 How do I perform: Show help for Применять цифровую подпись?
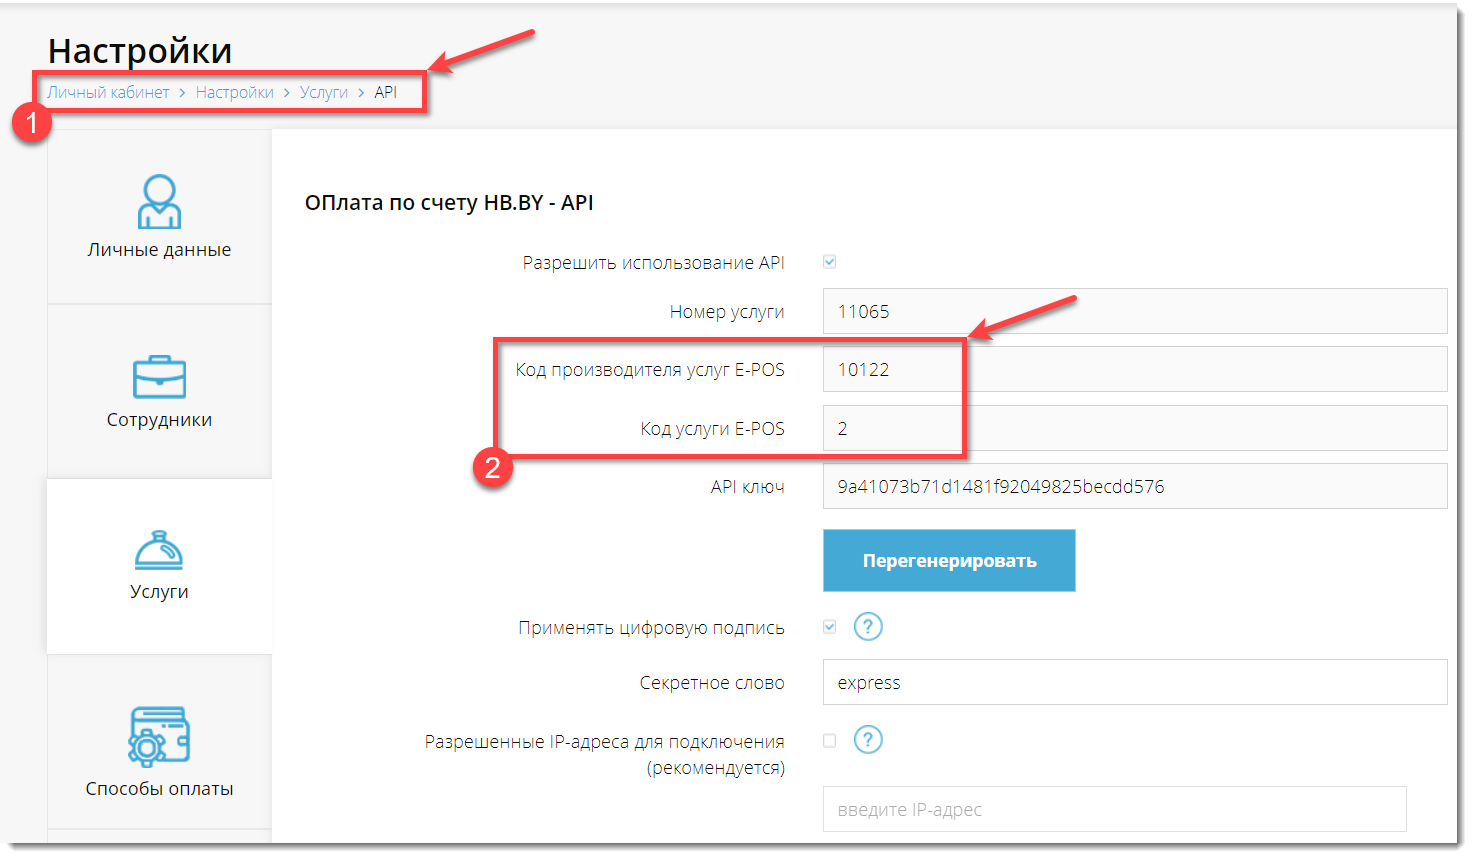868,627
